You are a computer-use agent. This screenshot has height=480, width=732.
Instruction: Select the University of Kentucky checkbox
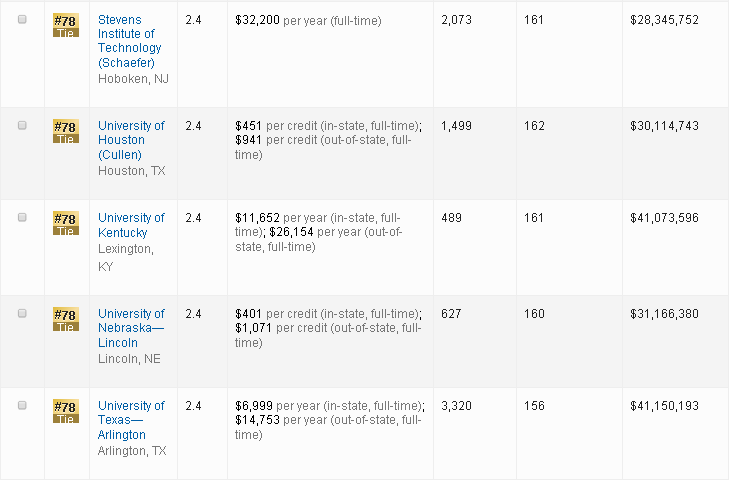23,218
